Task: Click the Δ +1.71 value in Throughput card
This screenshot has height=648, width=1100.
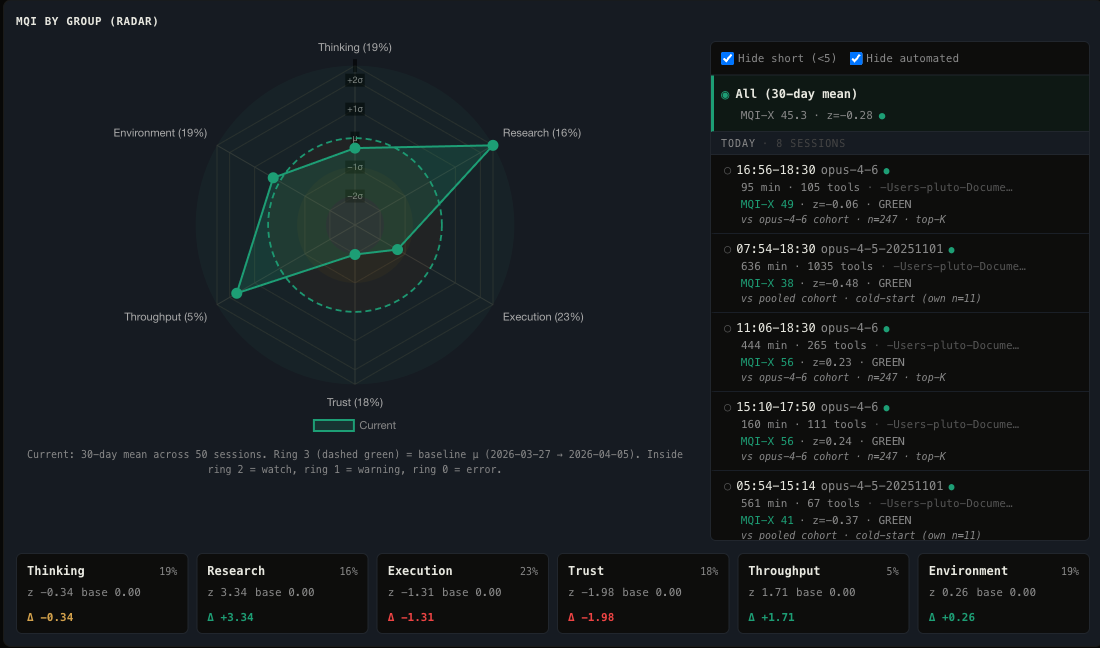Action: [771, 617]
